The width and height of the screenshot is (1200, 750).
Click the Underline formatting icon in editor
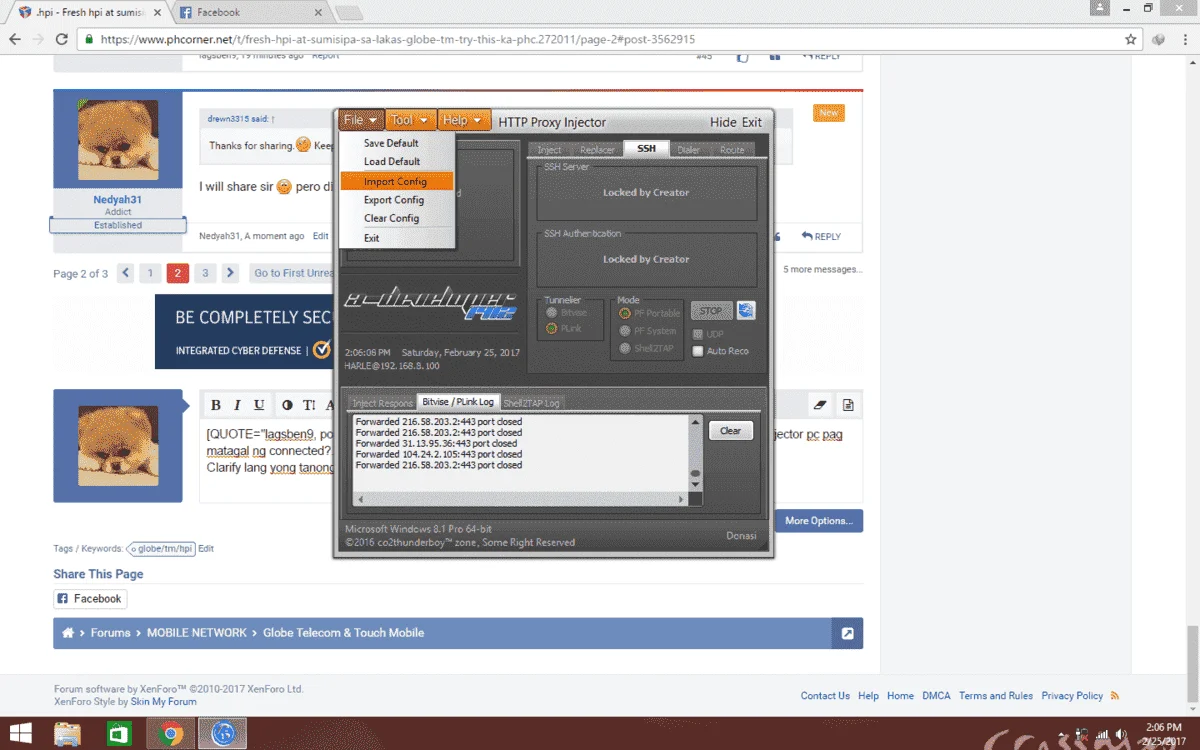point(259,405)
